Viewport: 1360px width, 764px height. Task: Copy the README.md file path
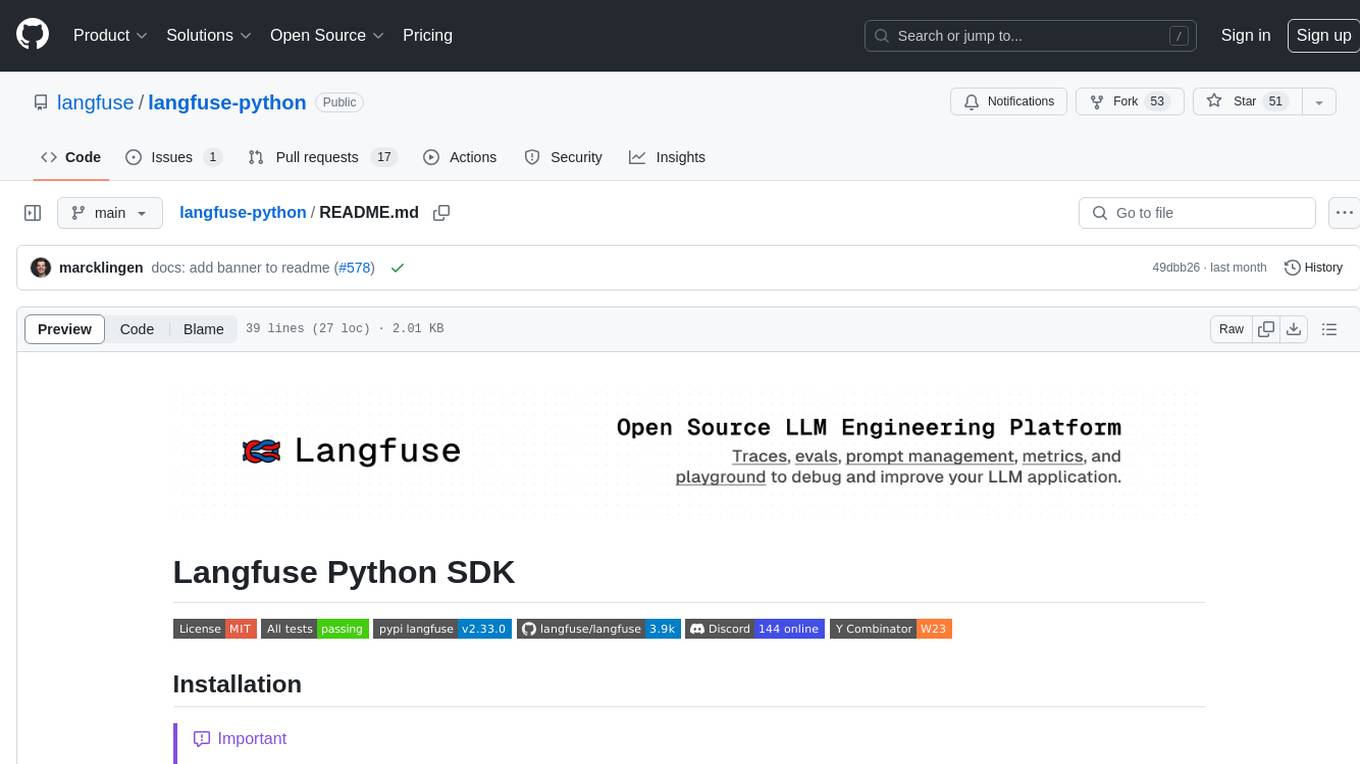441,213
